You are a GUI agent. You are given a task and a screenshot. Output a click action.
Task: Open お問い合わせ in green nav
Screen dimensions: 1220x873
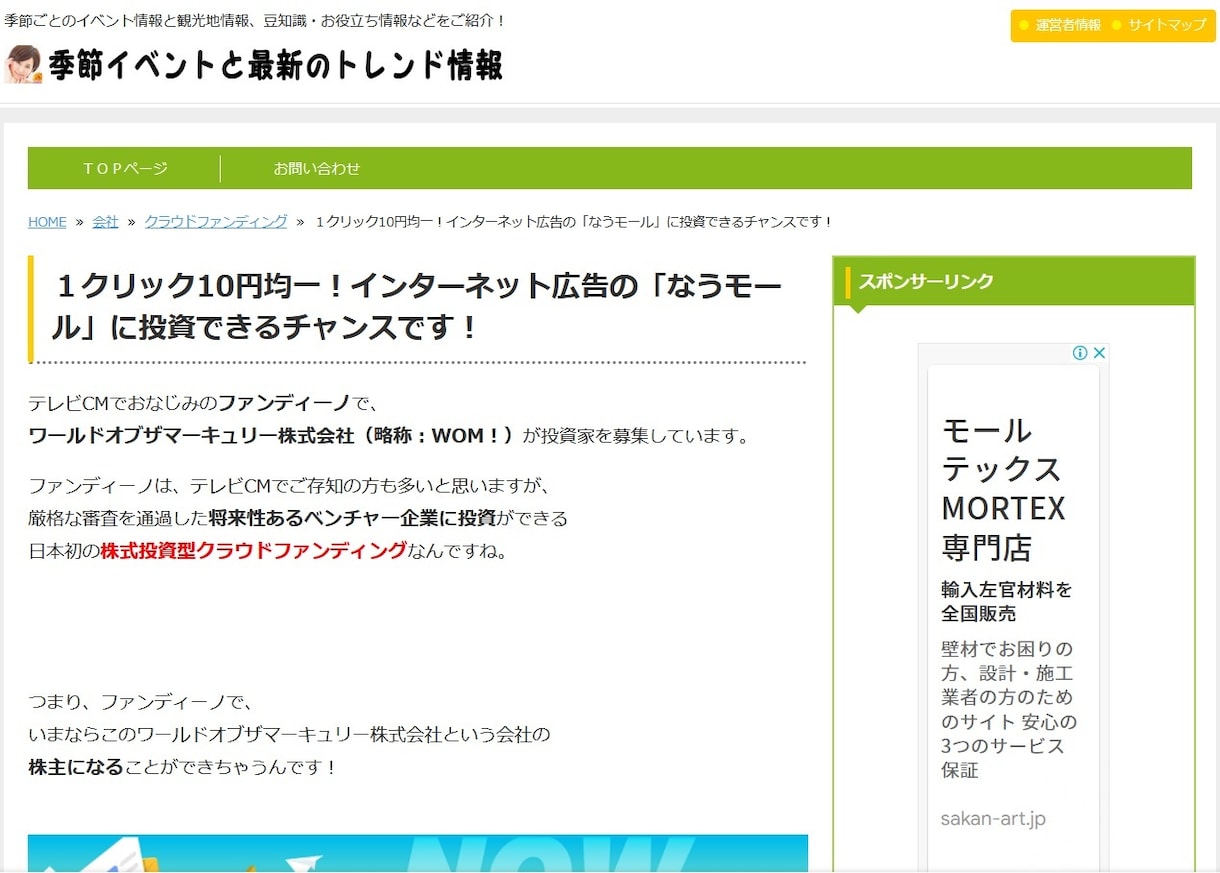point(317,168)
